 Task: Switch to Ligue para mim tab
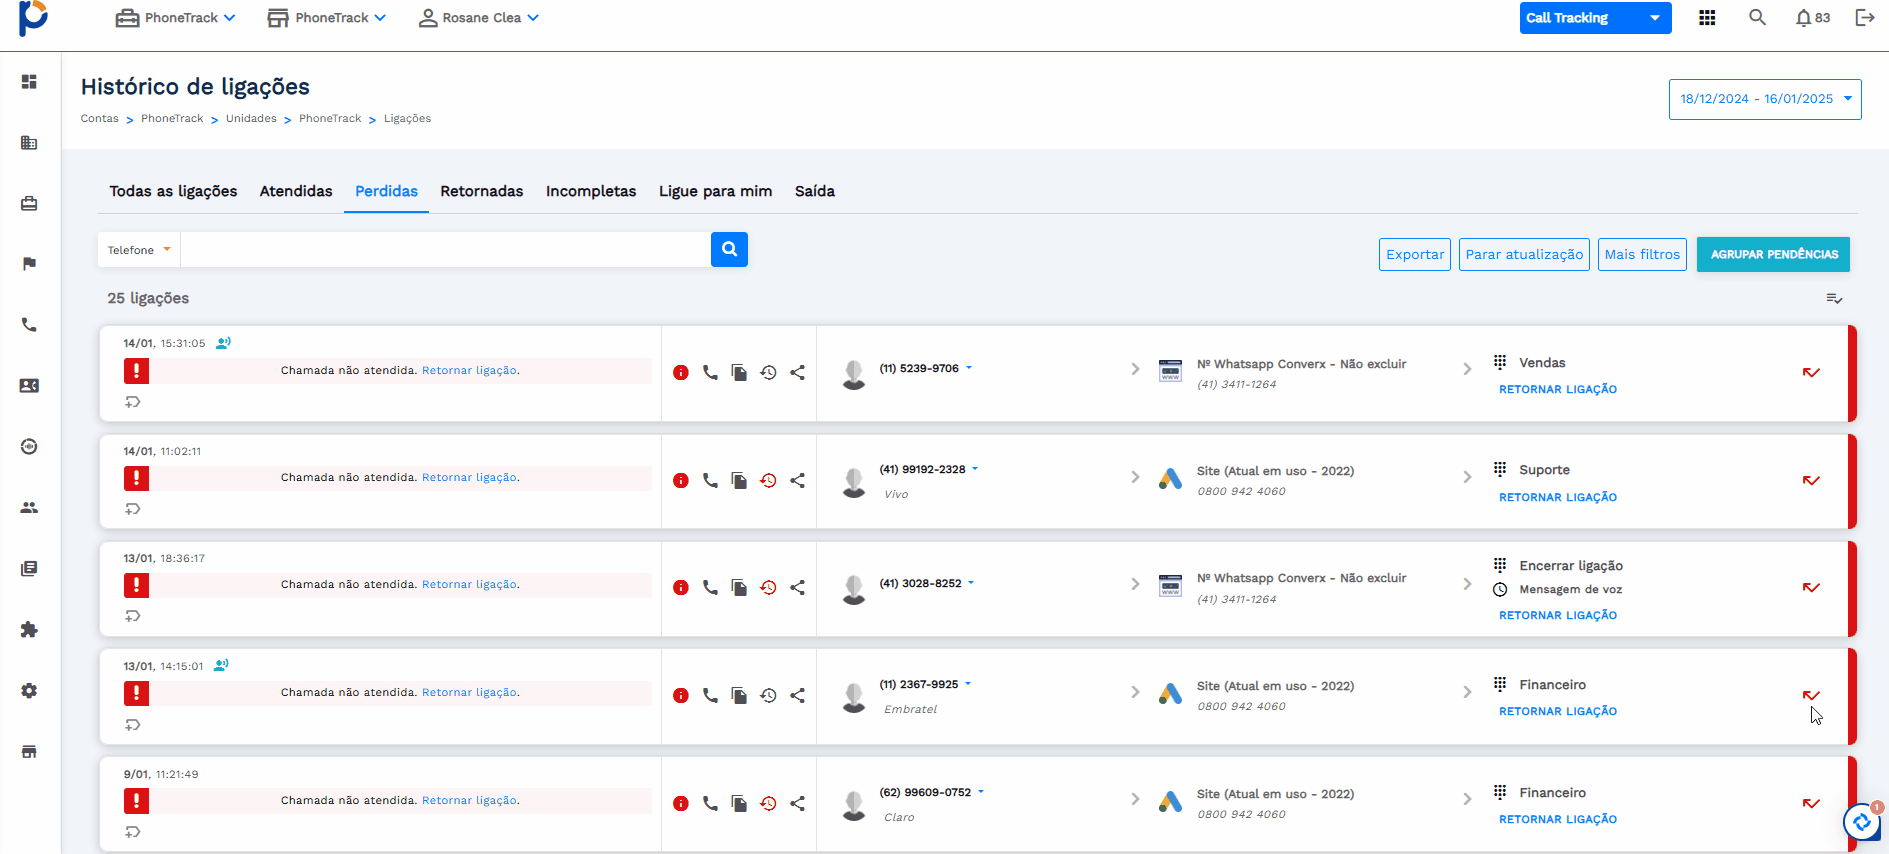(715, 191)
